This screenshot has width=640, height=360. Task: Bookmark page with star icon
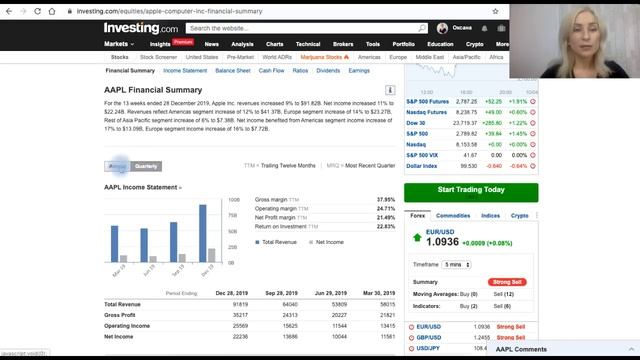point(495,11)
